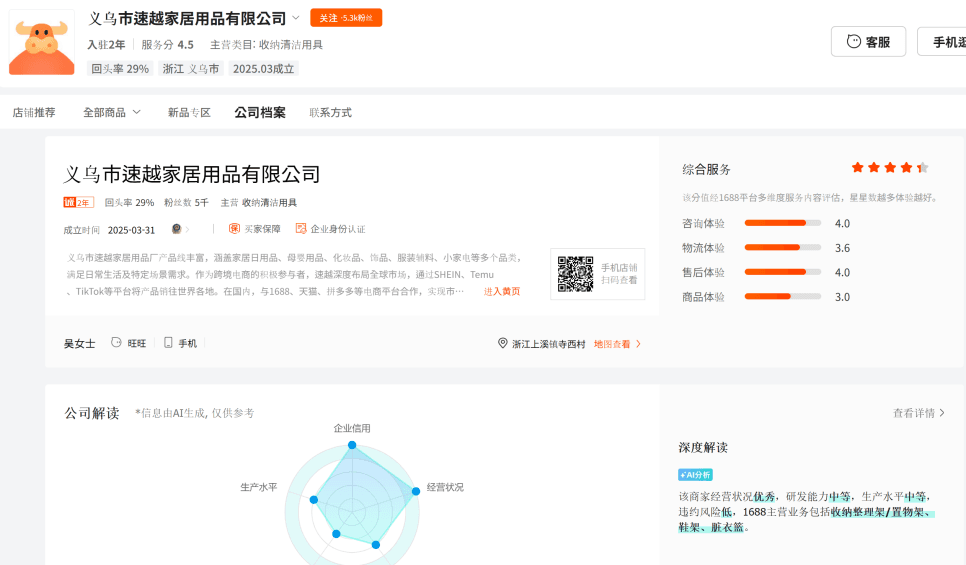The height and width of the screenshot is (565, 966).
Task: Follow the shop with 关注 button
Action: tap(346, 18)
